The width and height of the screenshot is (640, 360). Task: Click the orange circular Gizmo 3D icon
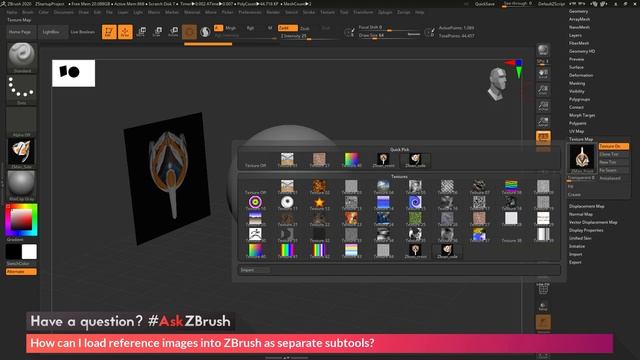[189, 32]
